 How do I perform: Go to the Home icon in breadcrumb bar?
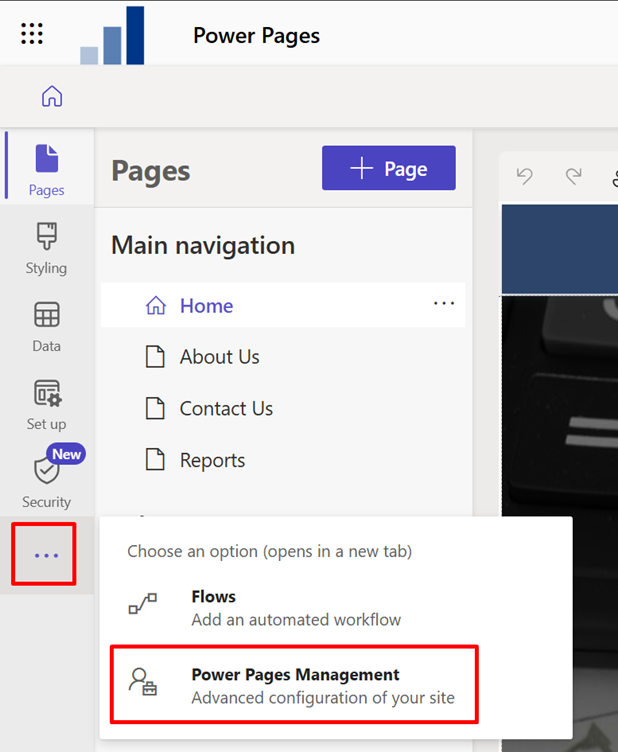tap(52, 96)
